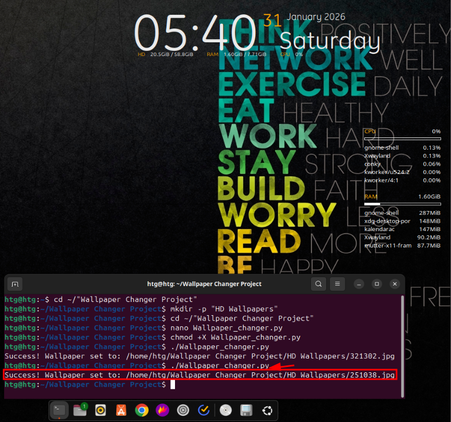Click the terminal window scrollbar

(x=402, y=345)
